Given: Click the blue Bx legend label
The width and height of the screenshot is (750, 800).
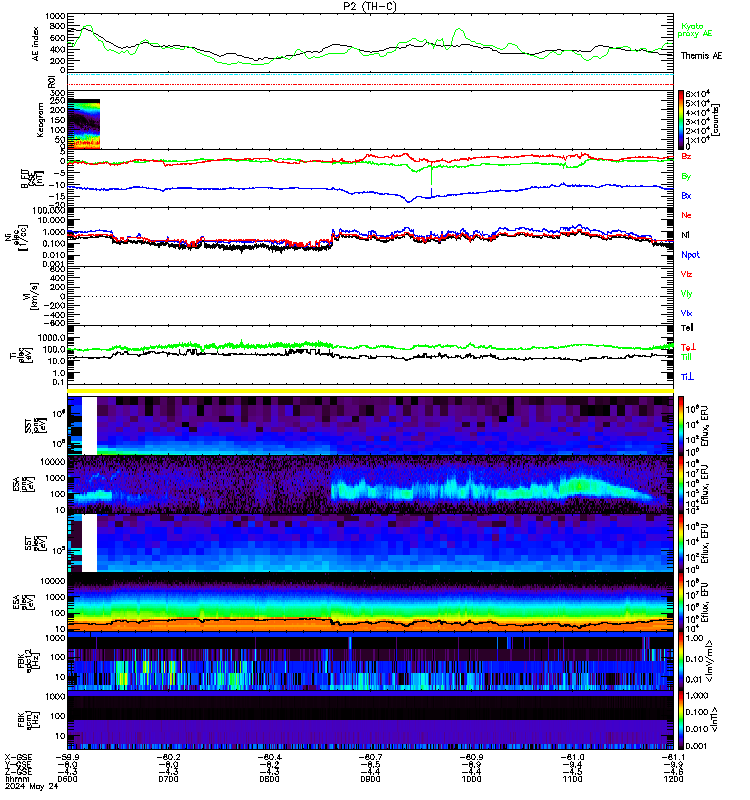Looking at the screenshot, I should [x=686, y=195].
